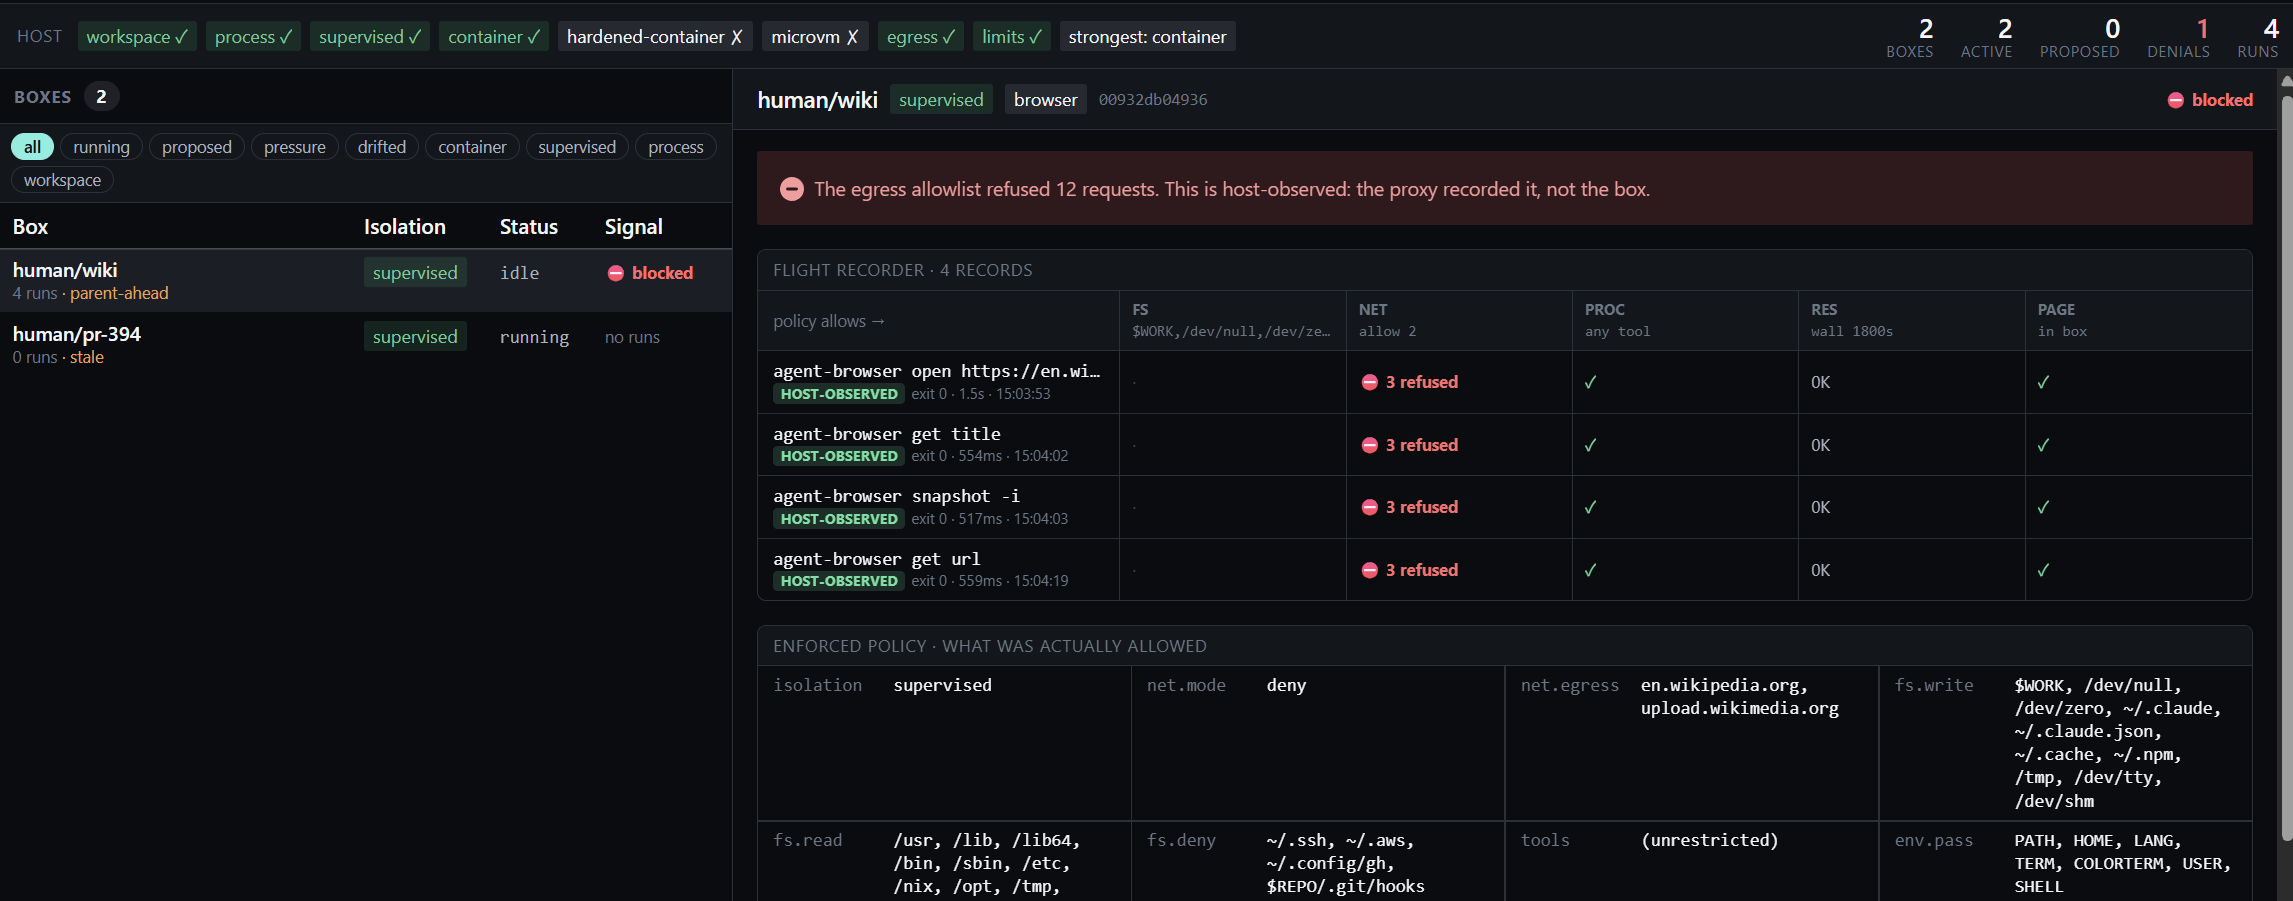Click the PAGE checkmark in the snapshot -i row
This screenshot has width=2293, height=901.
pyautogui.click(x=2044, y=507)
